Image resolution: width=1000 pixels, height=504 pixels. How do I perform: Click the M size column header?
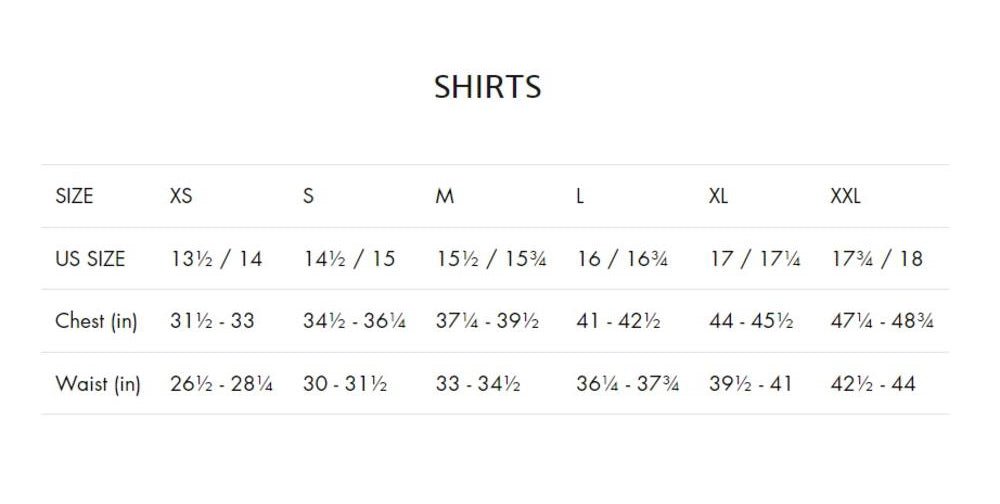[x=445, y=196]
